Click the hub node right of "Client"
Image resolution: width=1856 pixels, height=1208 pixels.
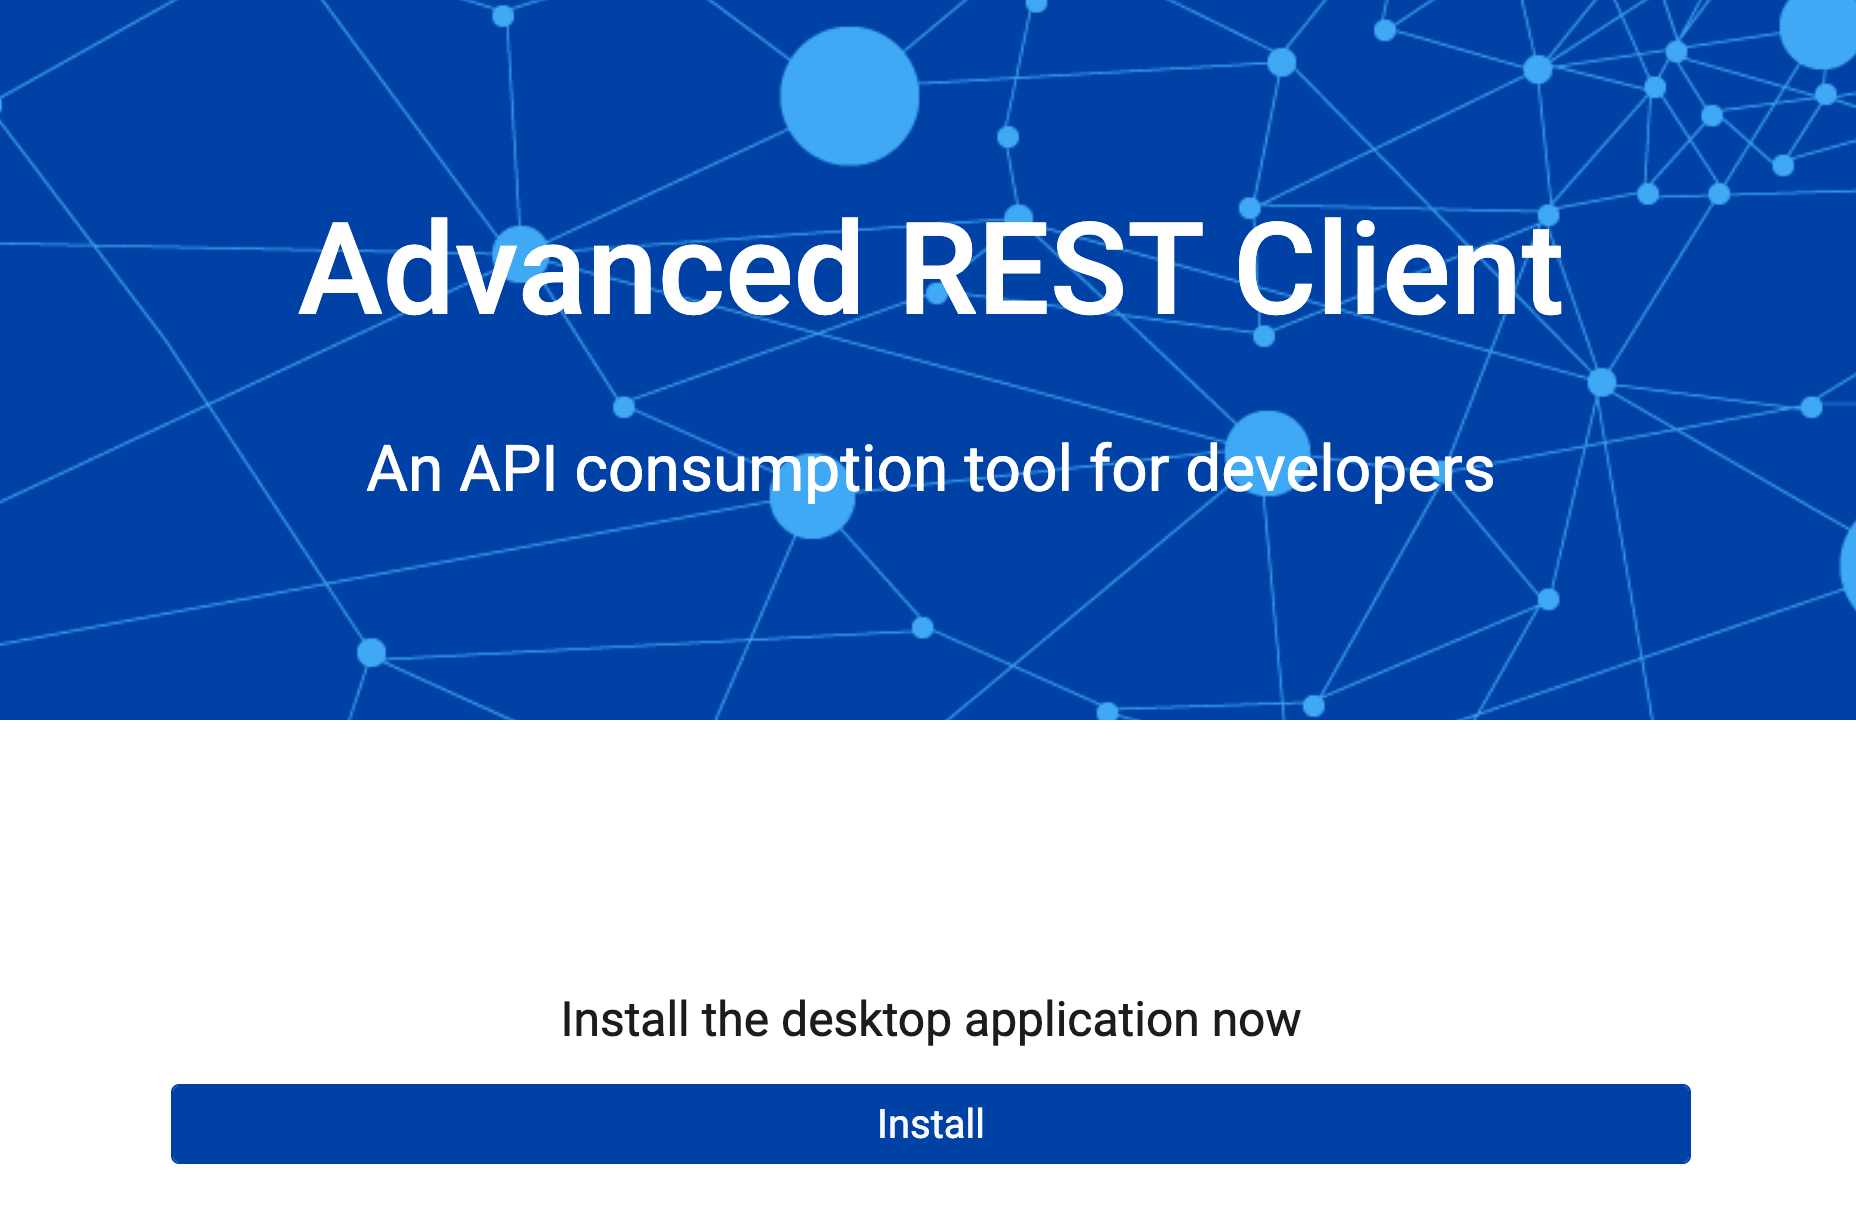click(x=1602, y=382)
